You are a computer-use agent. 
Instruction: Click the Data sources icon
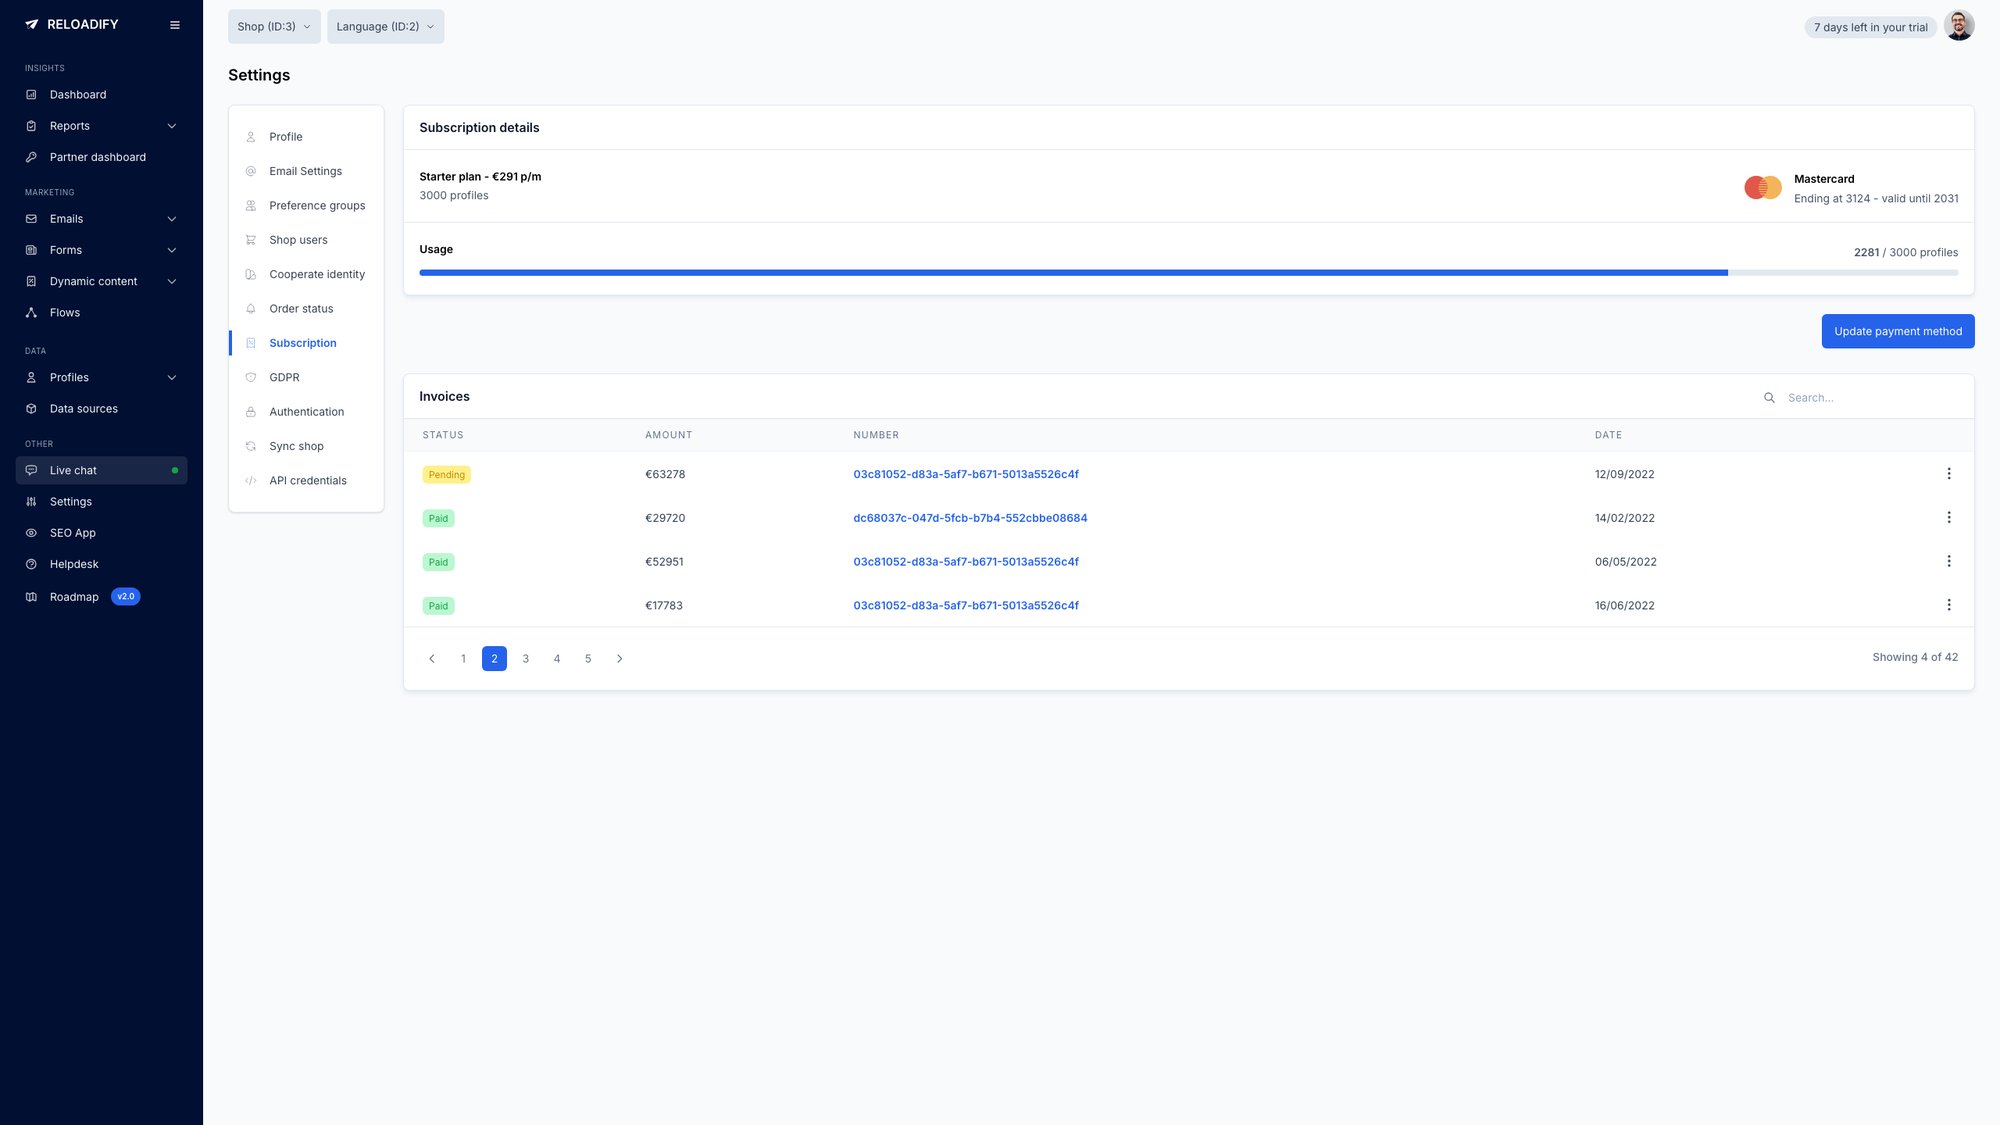click(31, 408)
